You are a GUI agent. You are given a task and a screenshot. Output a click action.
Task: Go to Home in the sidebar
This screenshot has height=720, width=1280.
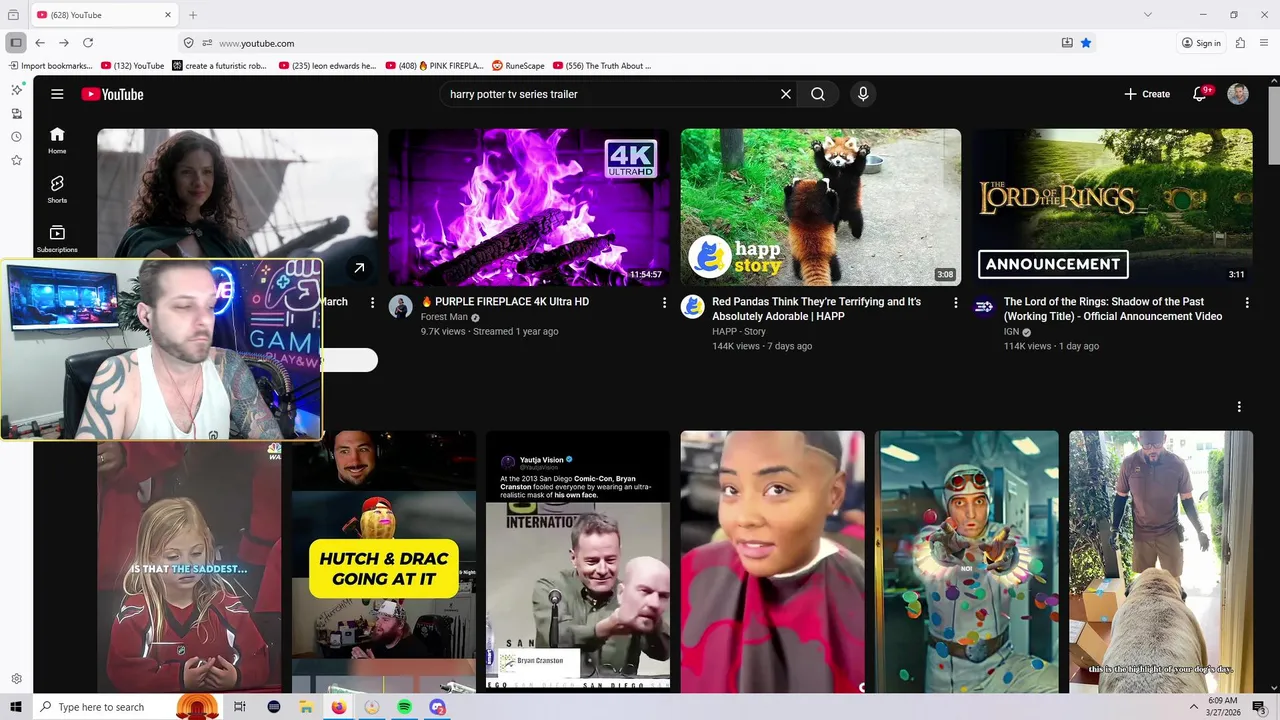click(x=57, y=140)
